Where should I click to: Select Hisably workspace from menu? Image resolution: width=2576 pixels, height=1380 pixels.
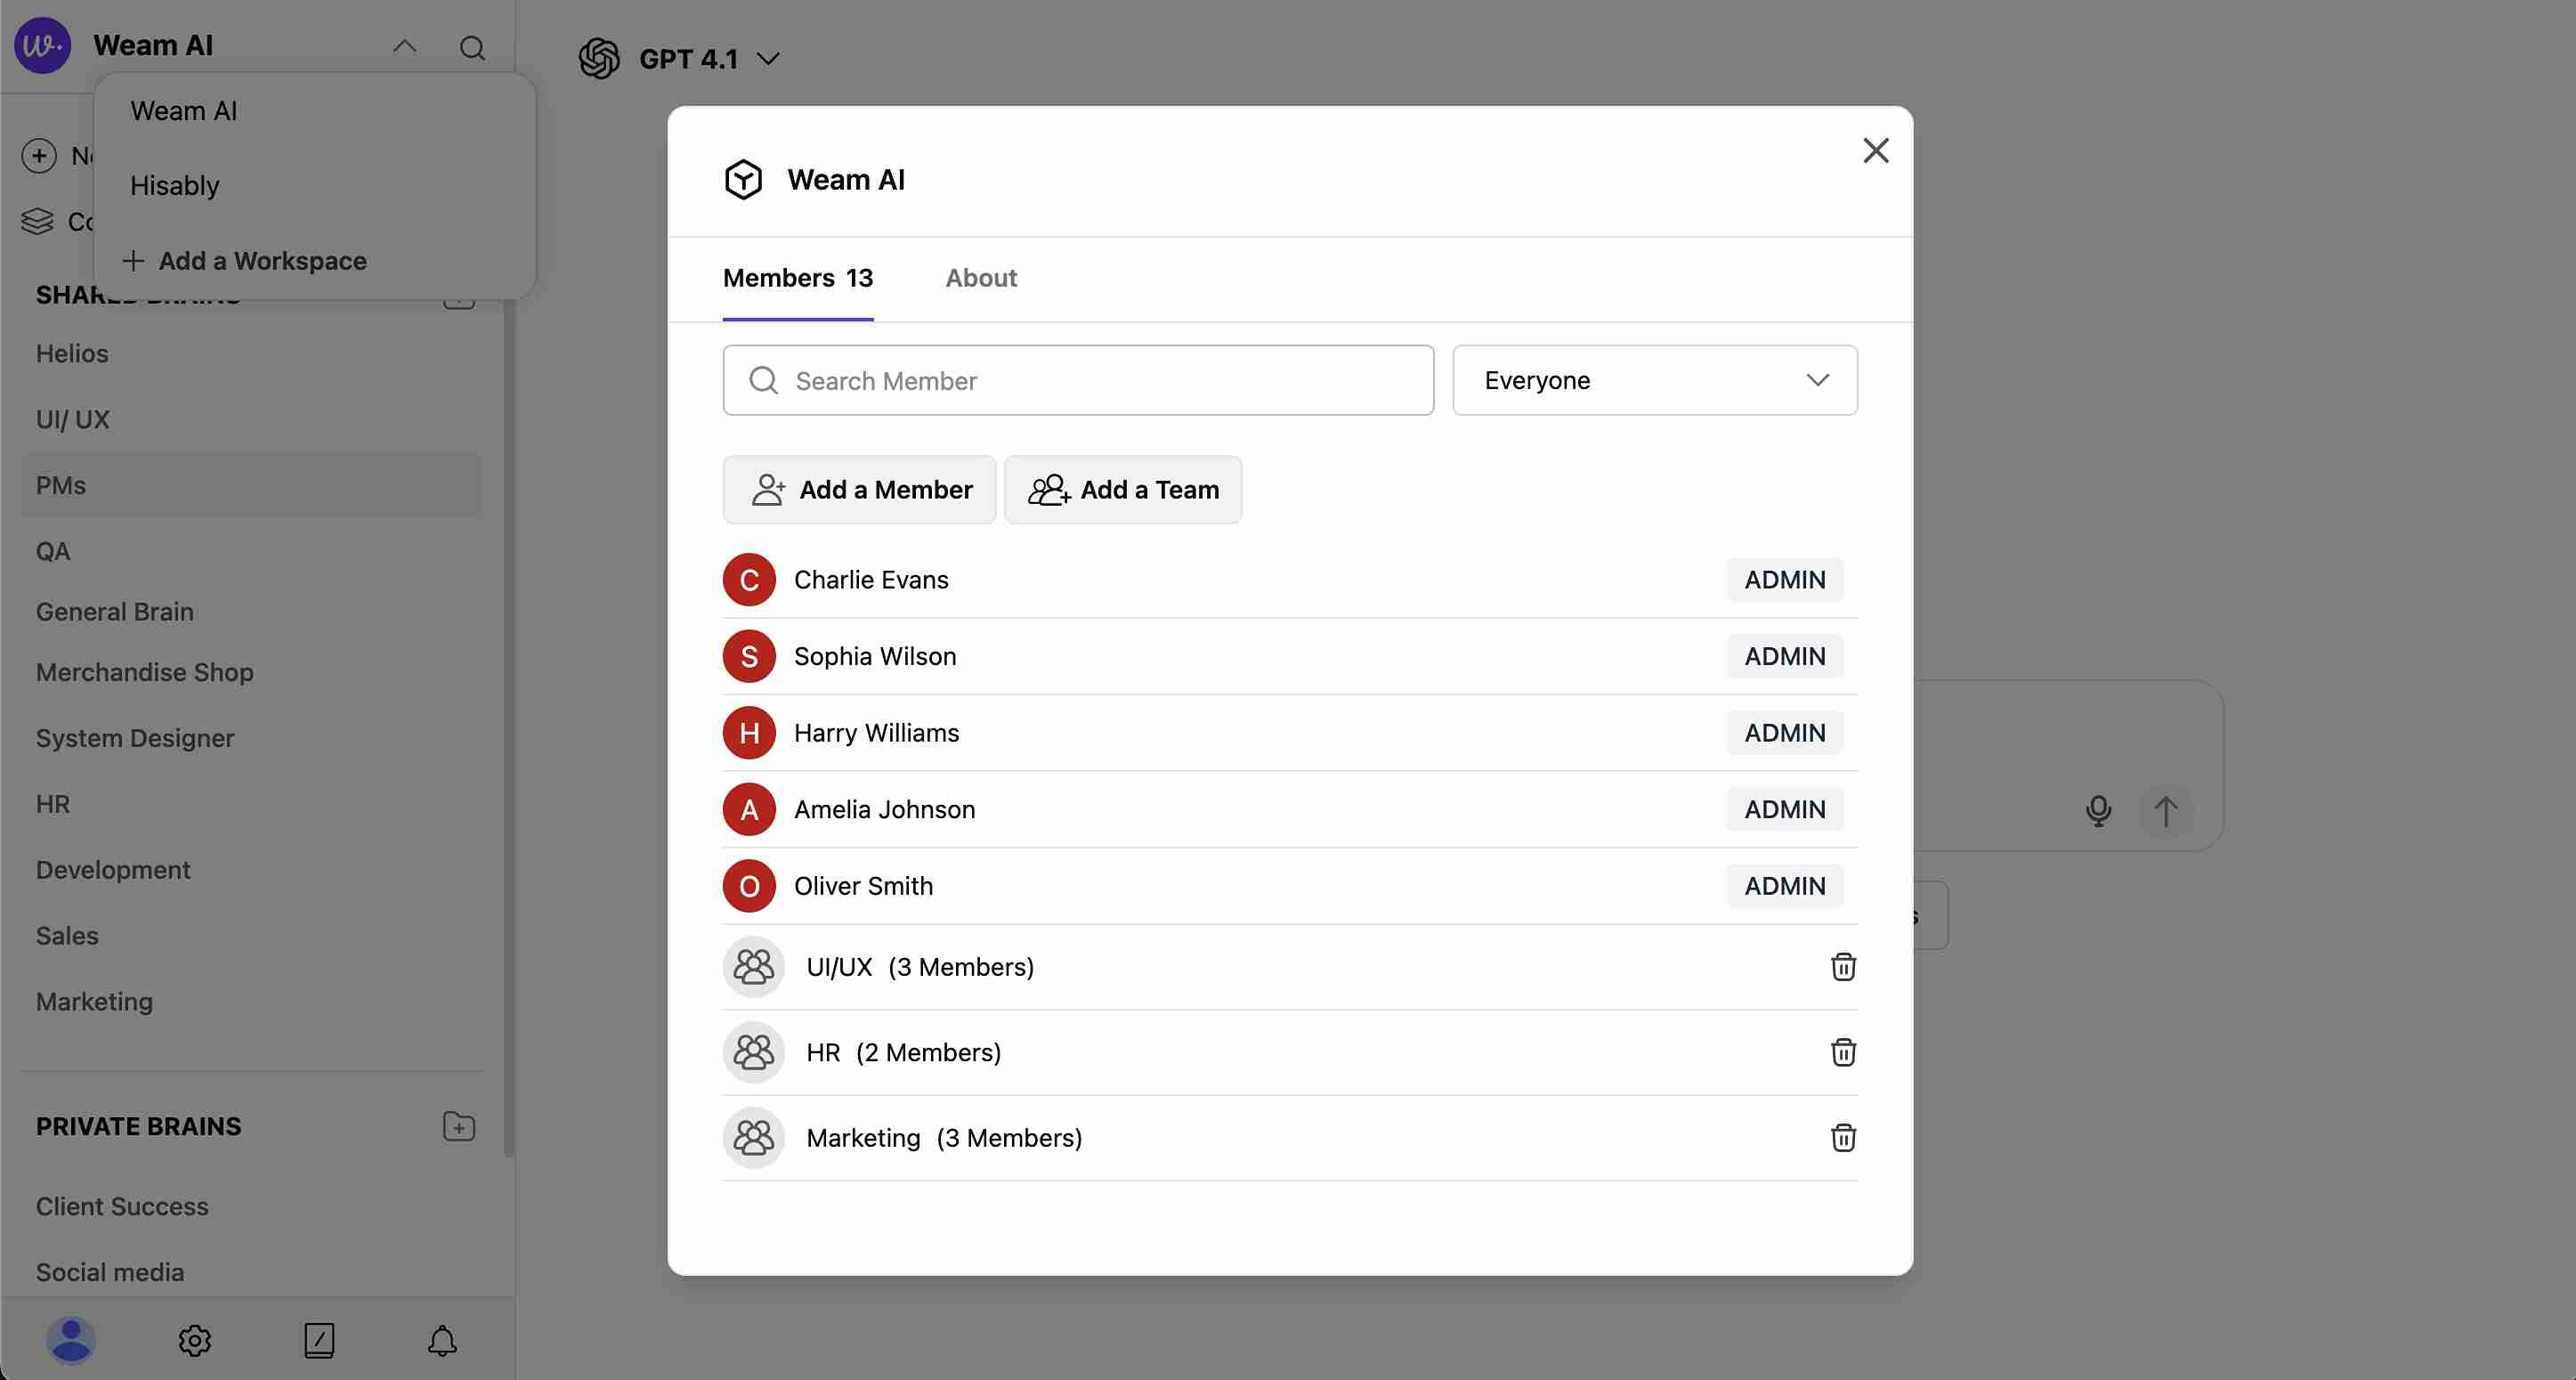175,186
